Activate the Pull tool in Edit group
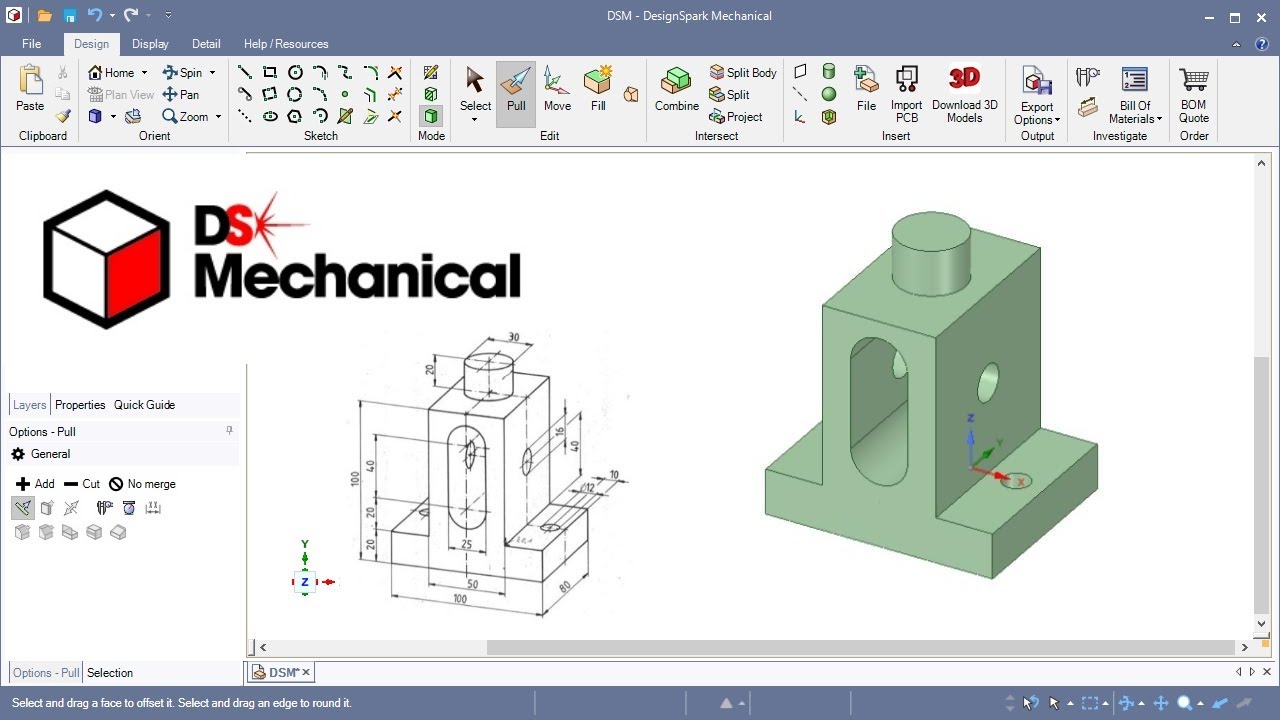 [516, 92]
